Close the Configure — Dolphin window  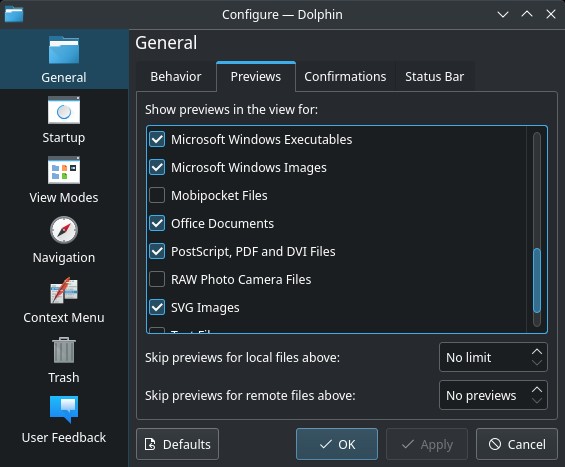[x=551, y=14]
